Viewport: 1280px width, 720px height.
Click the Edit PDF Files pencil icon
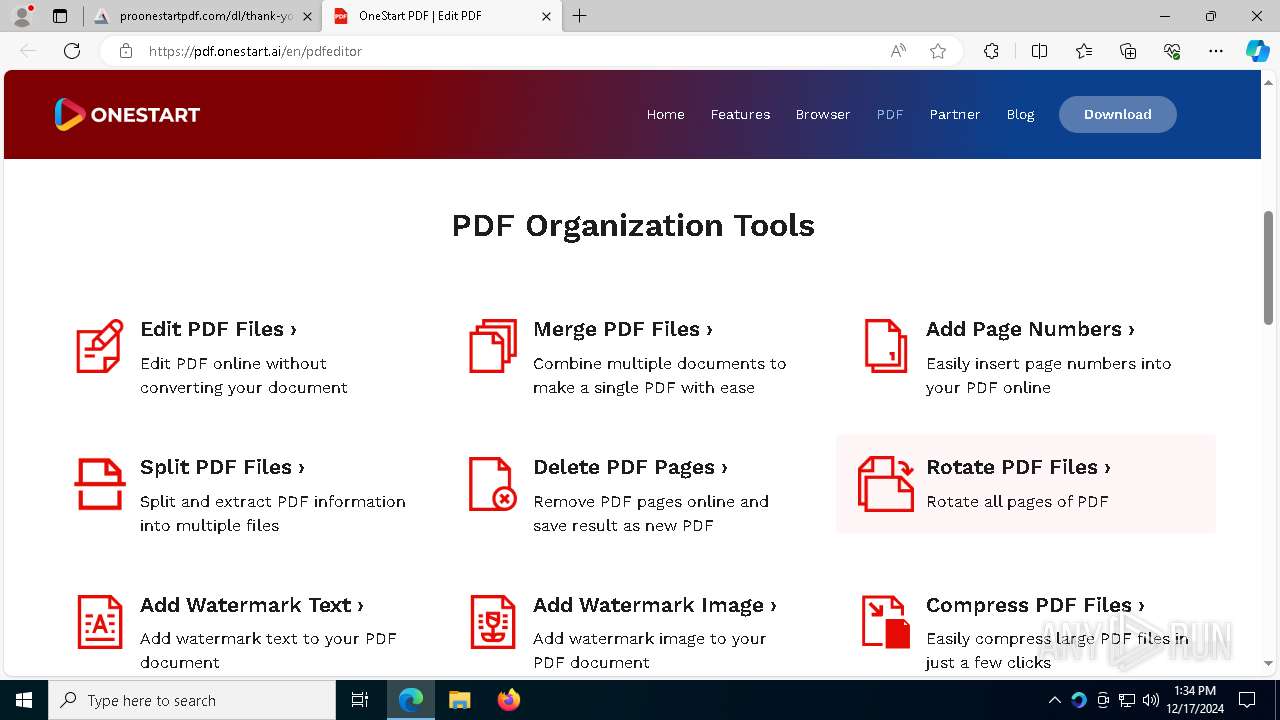(x=100, y=346)
